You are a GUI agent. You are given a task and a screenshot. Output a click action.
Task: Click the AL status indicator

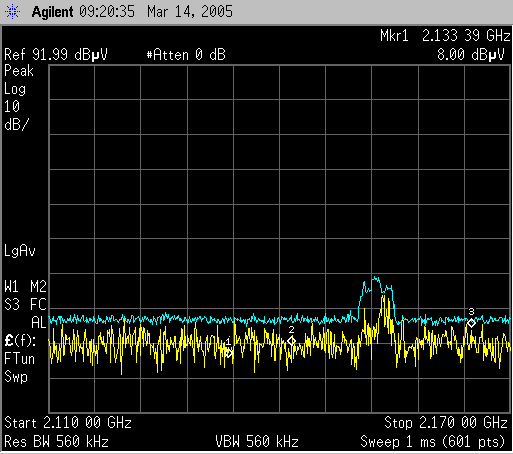pos(38,323)
